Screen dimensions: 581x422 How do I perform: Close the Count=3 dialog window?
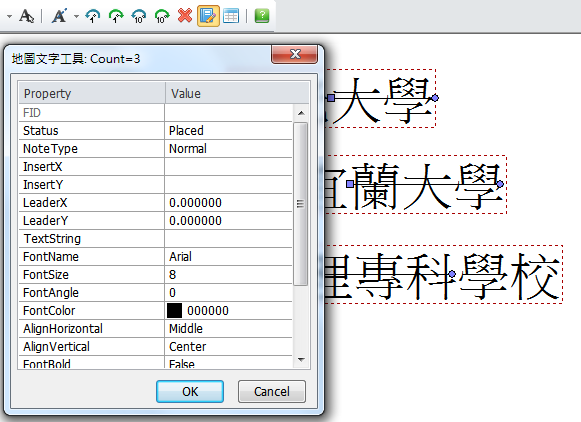(295, 54)
